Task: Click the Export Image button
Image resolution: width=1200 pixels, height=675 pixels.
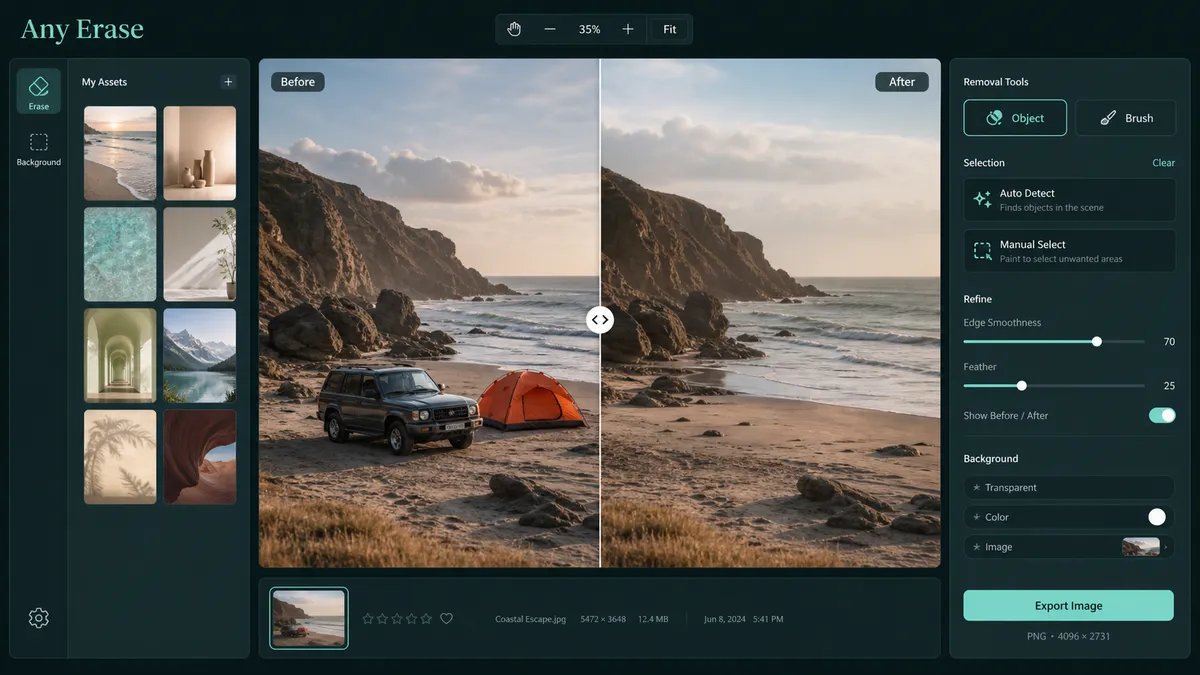Action: [x=1068, y=606]
